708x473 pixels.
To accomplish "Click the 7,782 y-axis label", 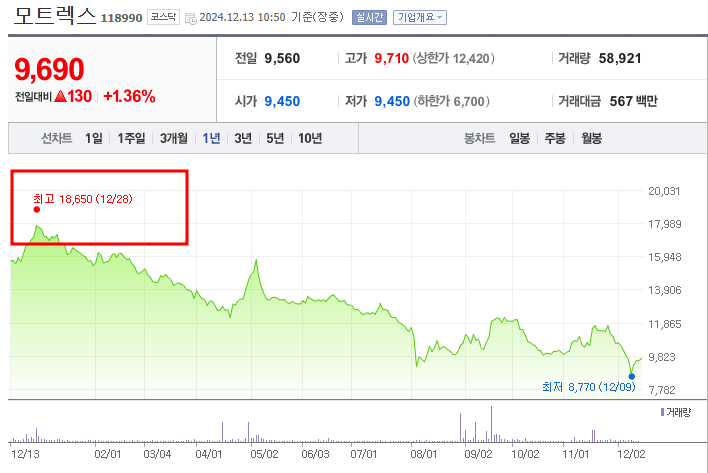I will pos(662,390).
